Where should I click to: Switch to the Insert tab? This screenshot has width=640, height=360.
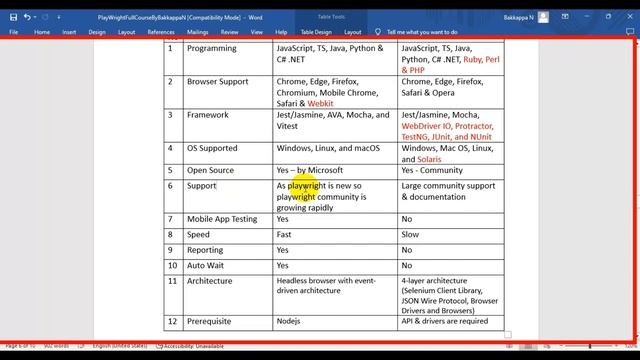tap(69, 32)
